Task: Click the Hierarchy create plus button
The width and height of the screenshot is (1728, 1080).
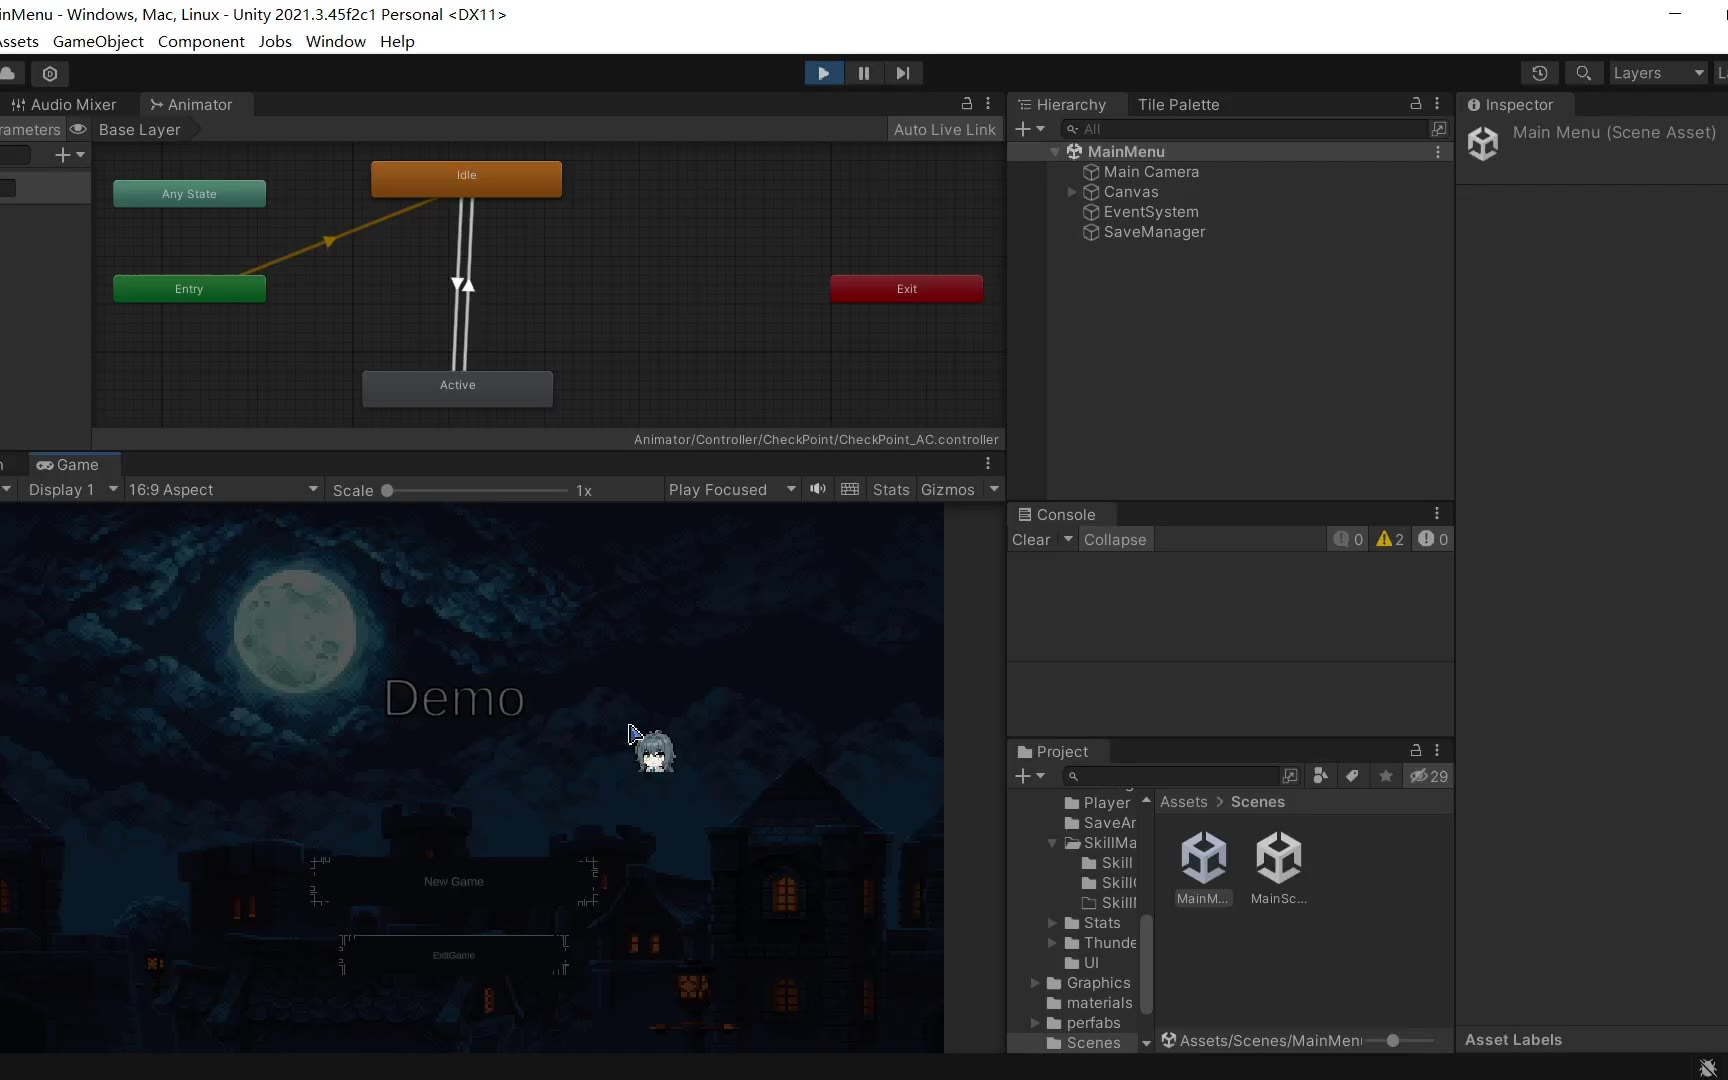Action: coord(1029,129)
